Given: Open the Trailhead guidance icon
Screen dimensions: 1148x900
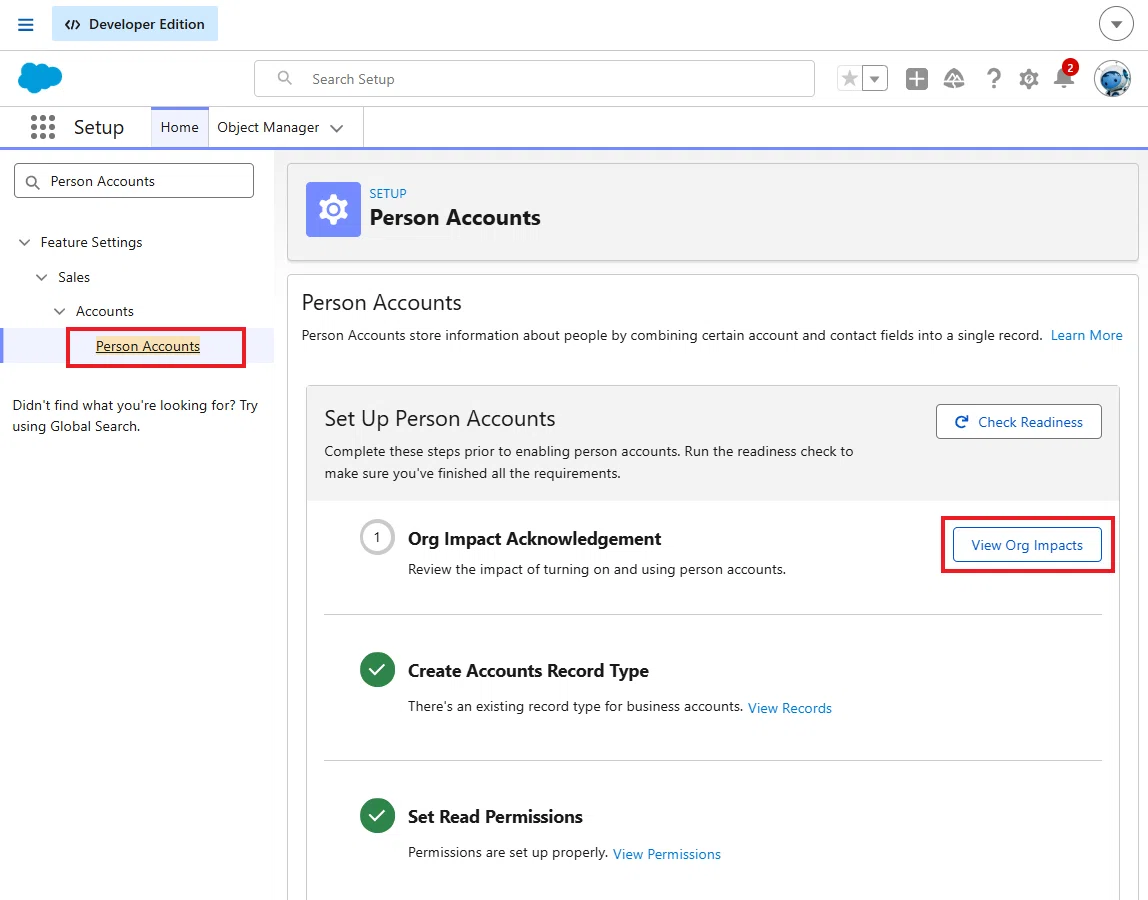Looking at the screenshot, I should click(954, 78).
